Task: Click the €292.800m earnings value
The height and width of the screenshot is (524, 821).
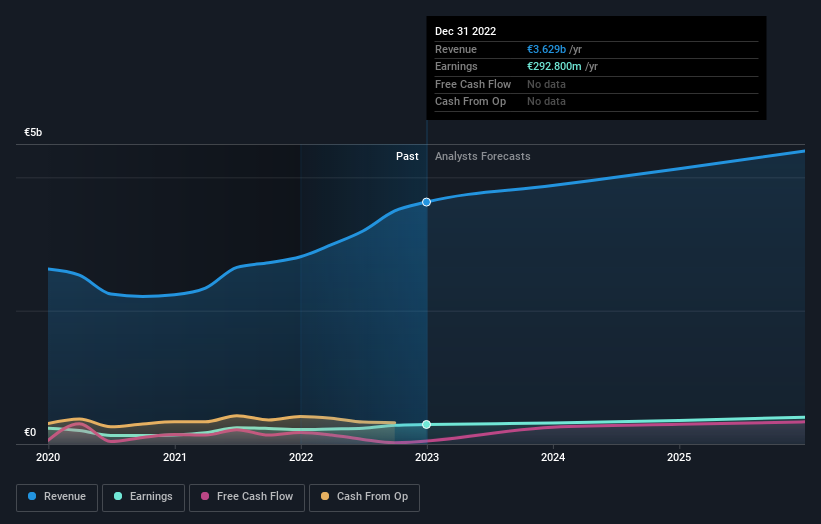Action: (554, 66)
